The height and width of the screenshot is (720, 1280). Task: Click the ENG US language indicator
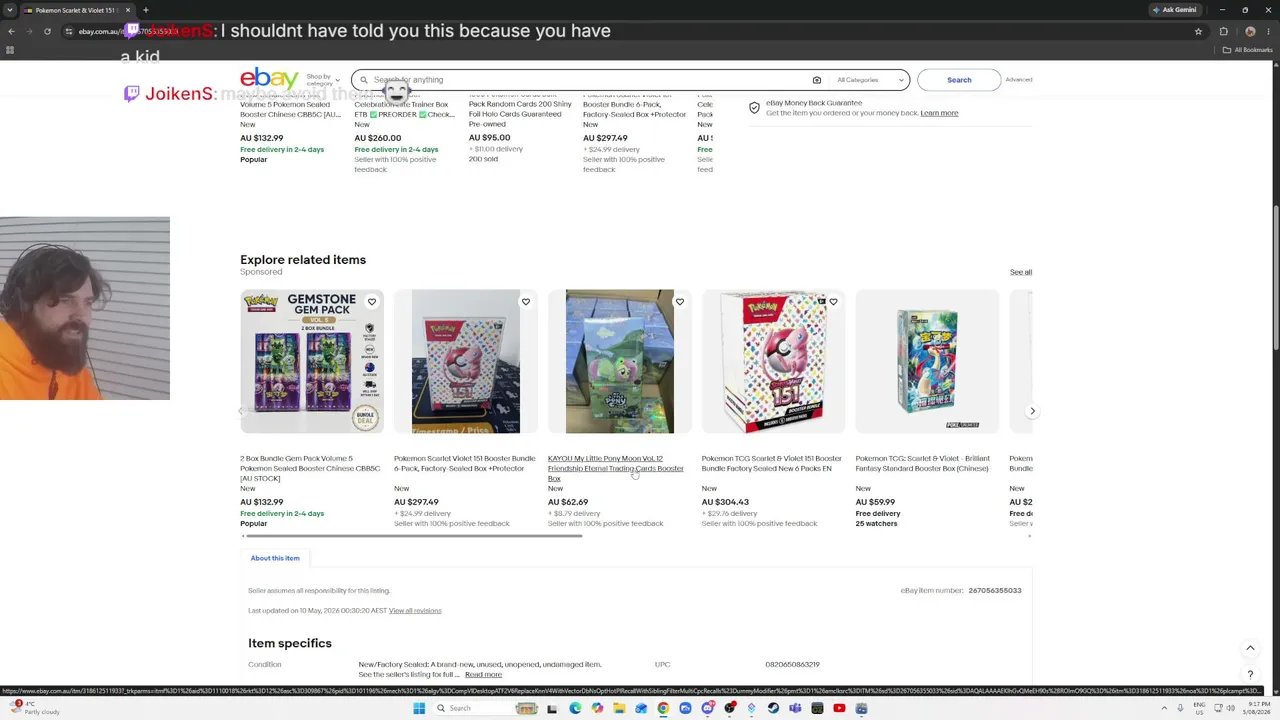1201,708
